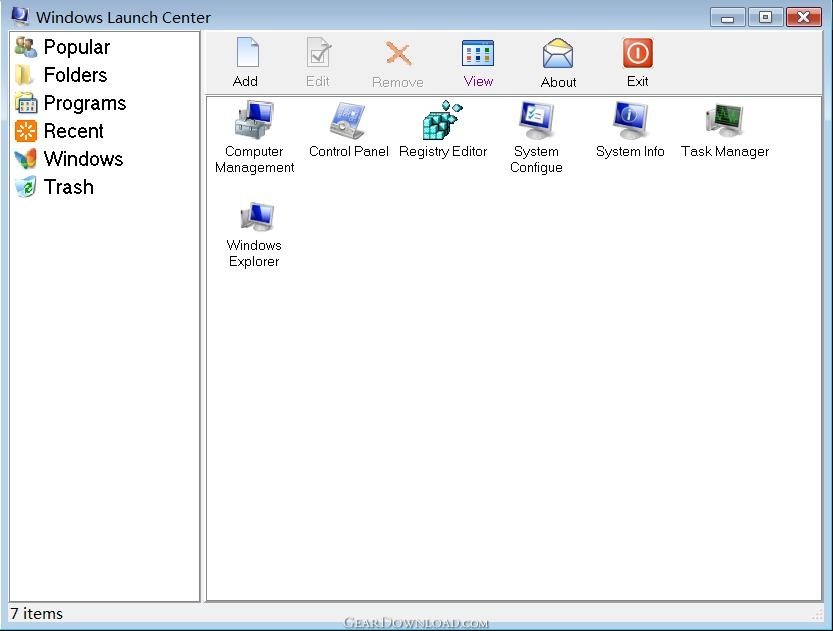
Task: Open the System Info monitor icon
Action: 630,120
